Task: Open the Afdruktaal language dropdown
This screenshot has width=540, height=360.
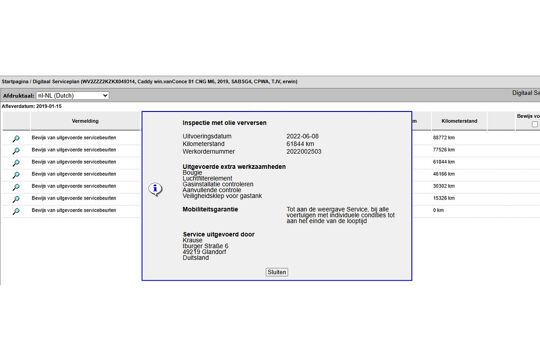Action: point(73,95)
